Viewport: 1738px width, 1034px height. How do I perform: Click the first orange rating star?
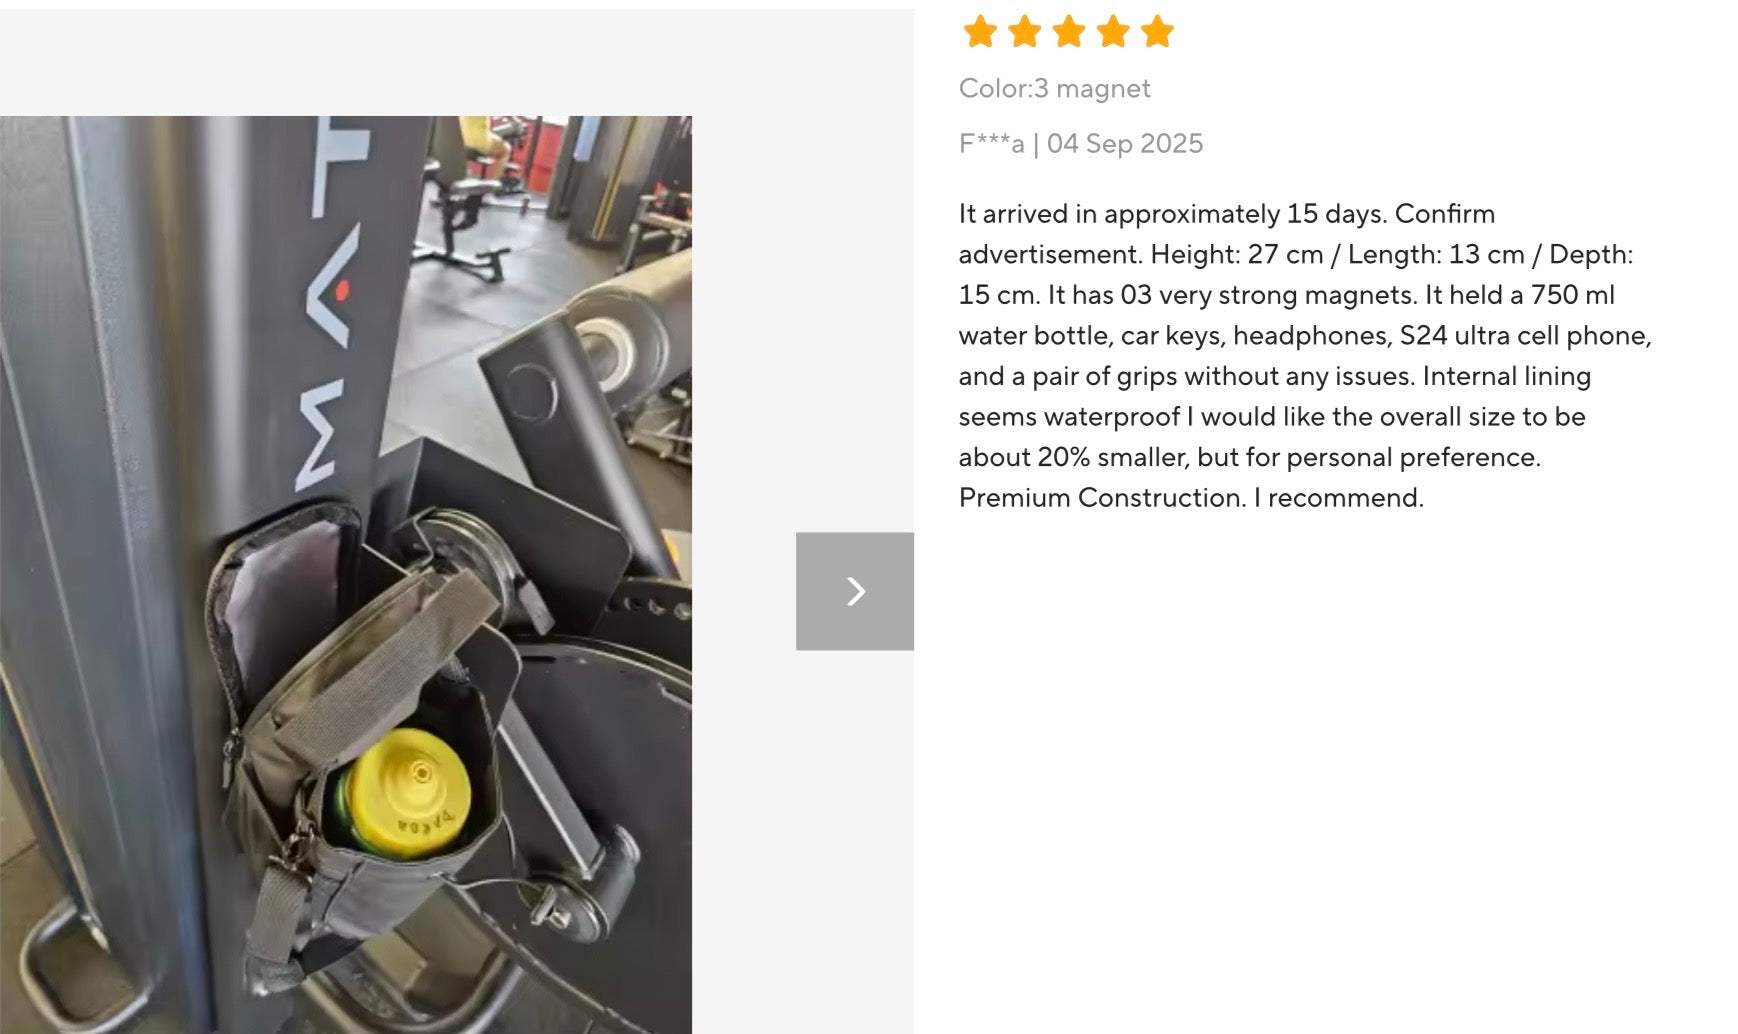point(980,31)
